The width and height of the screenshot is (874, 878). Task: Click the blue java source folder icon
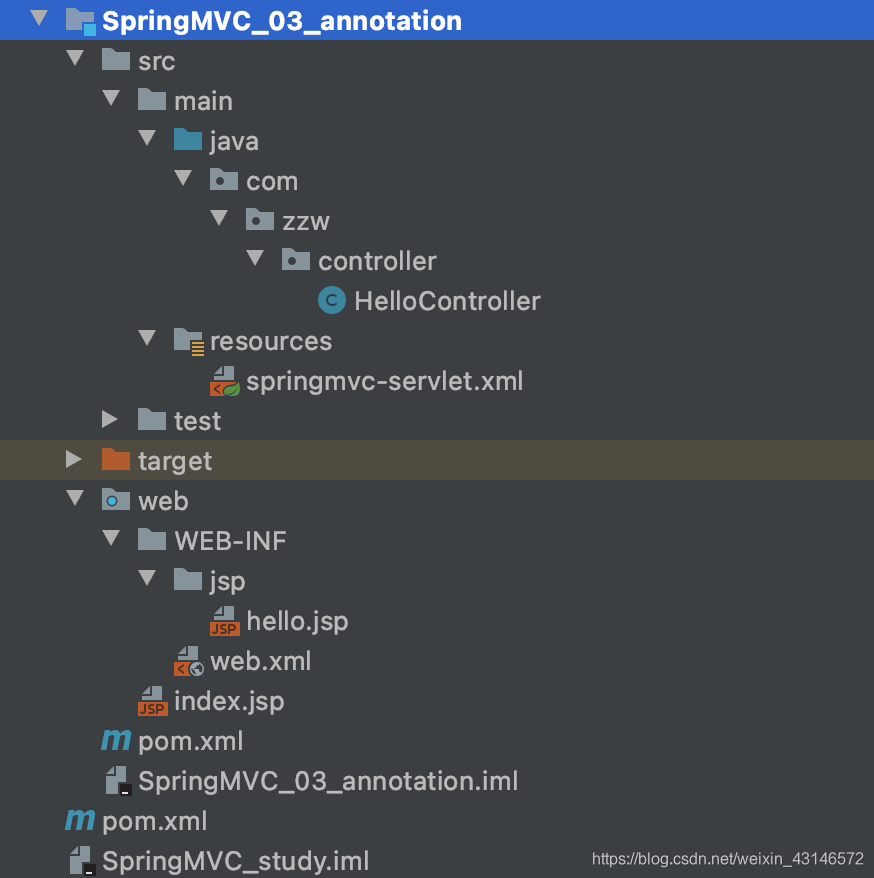(x=188, y=139)
